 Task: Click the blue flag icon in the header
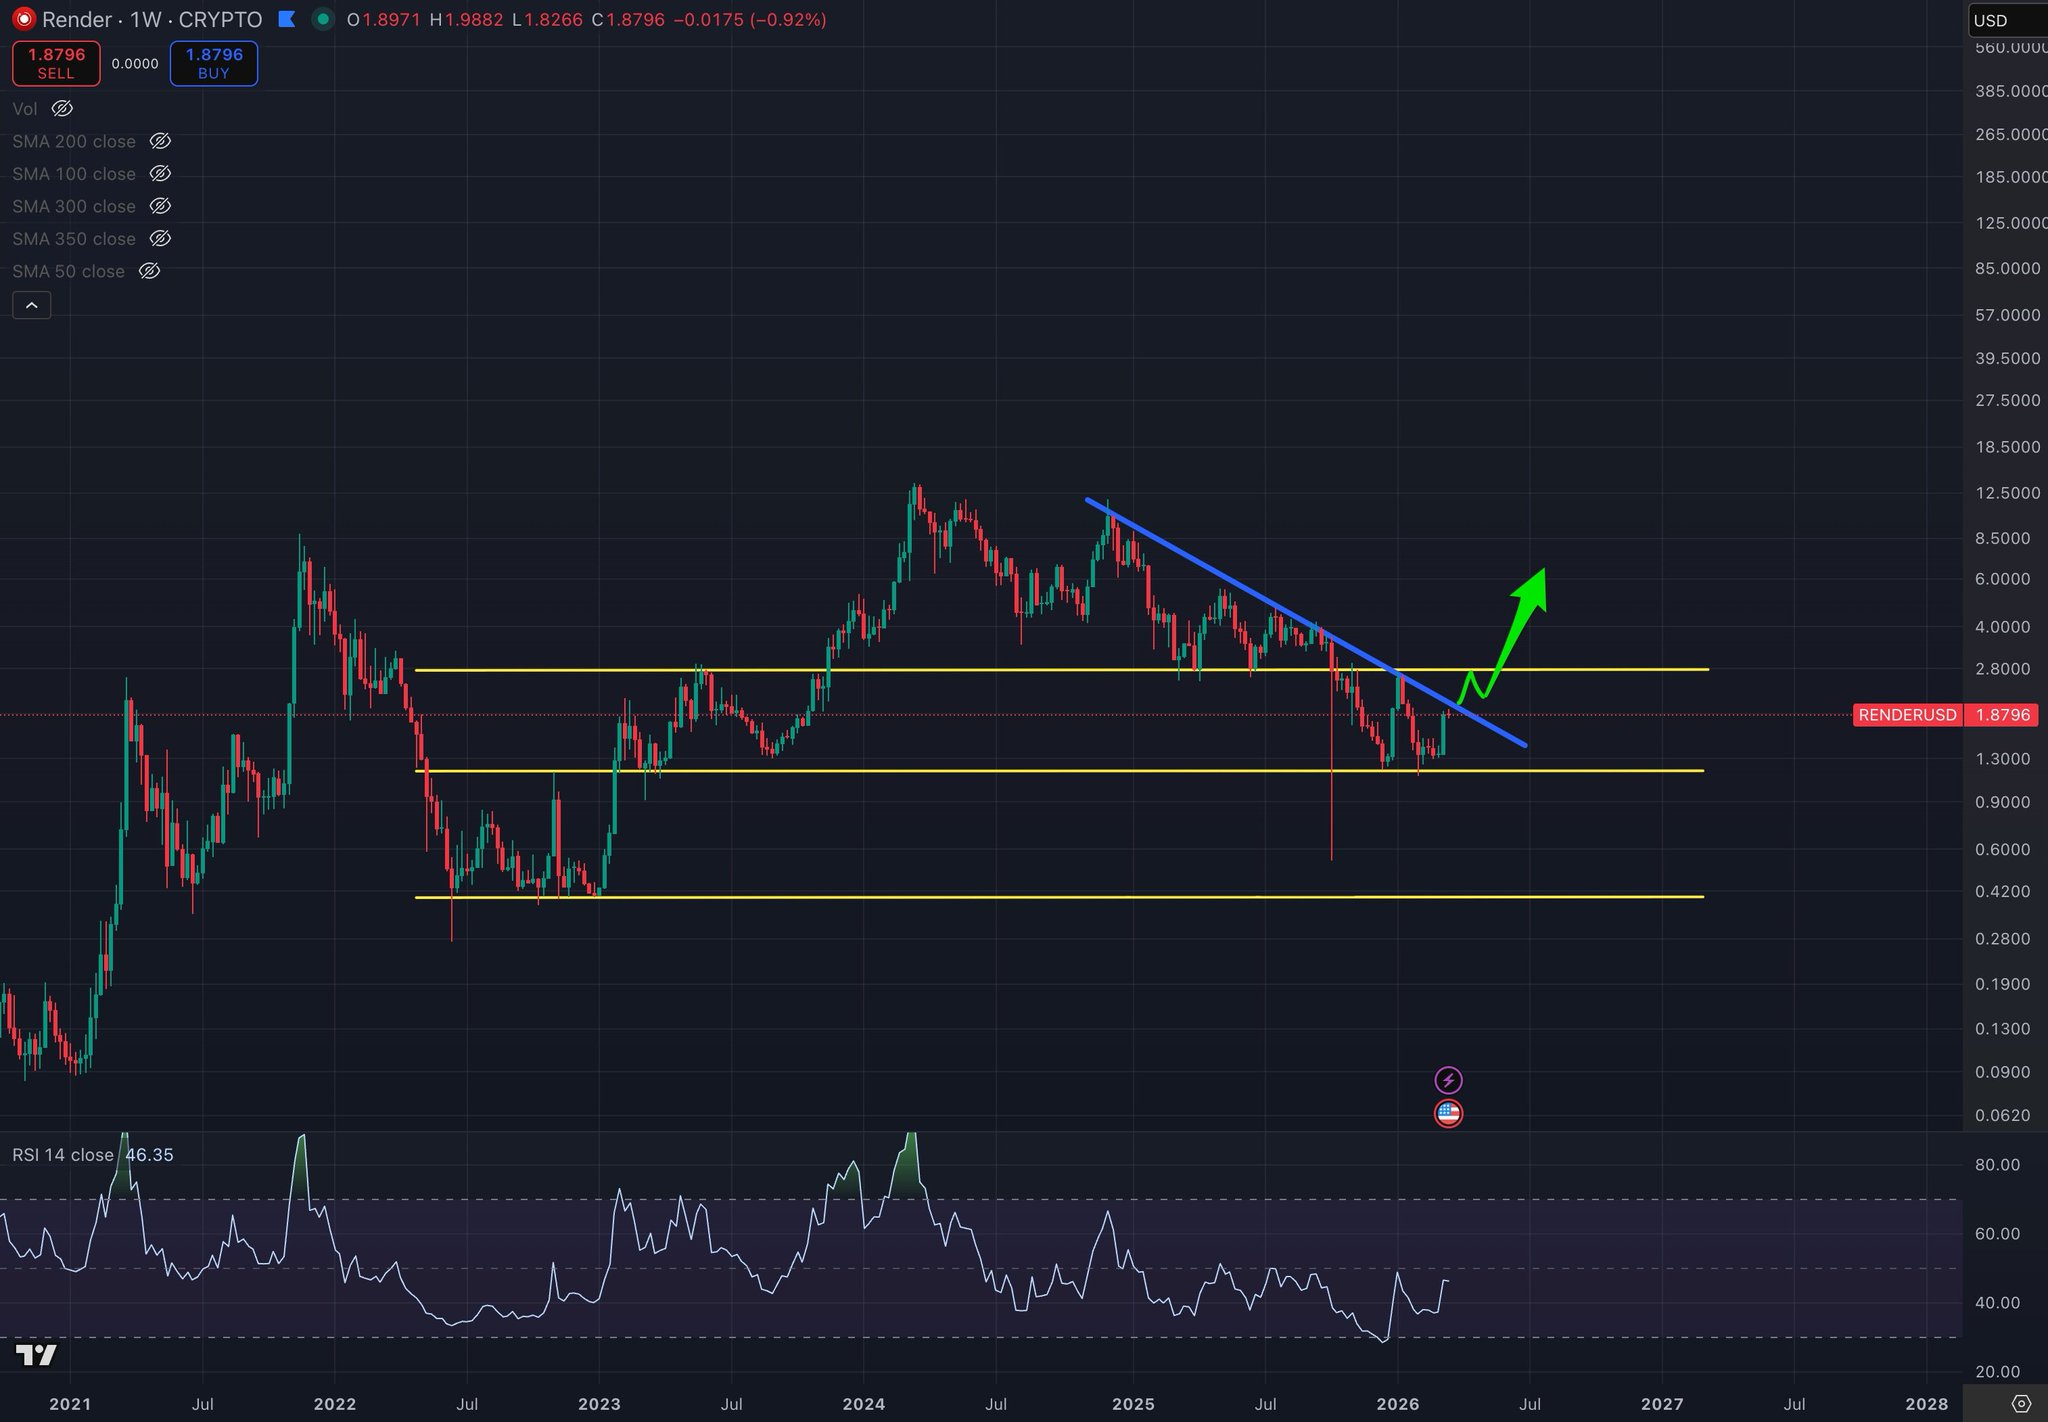[x=287, y=19]
